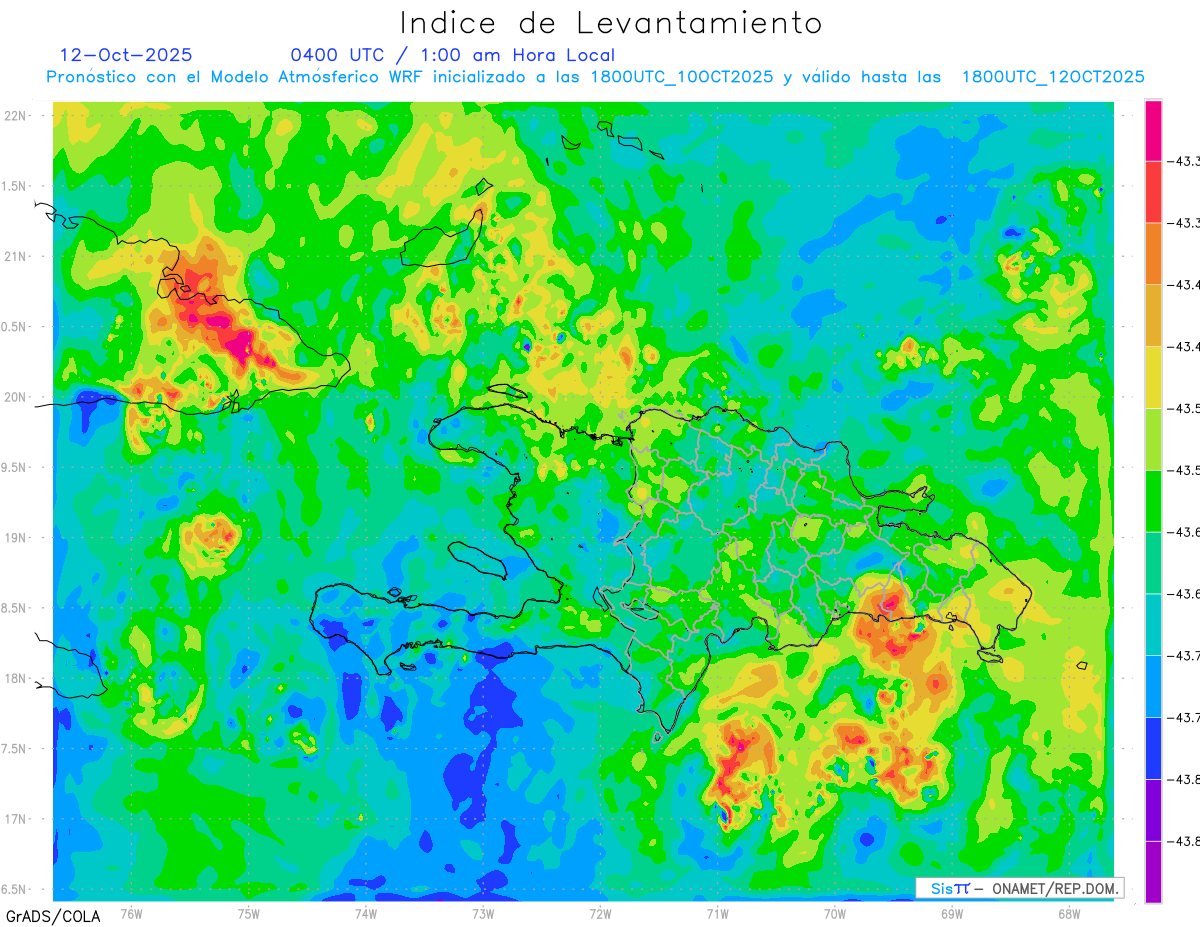Click the bright green swatch in the color bar
Image resolution: width=1200 pixels, height=927 pixels.
(x=1153, y=500)
